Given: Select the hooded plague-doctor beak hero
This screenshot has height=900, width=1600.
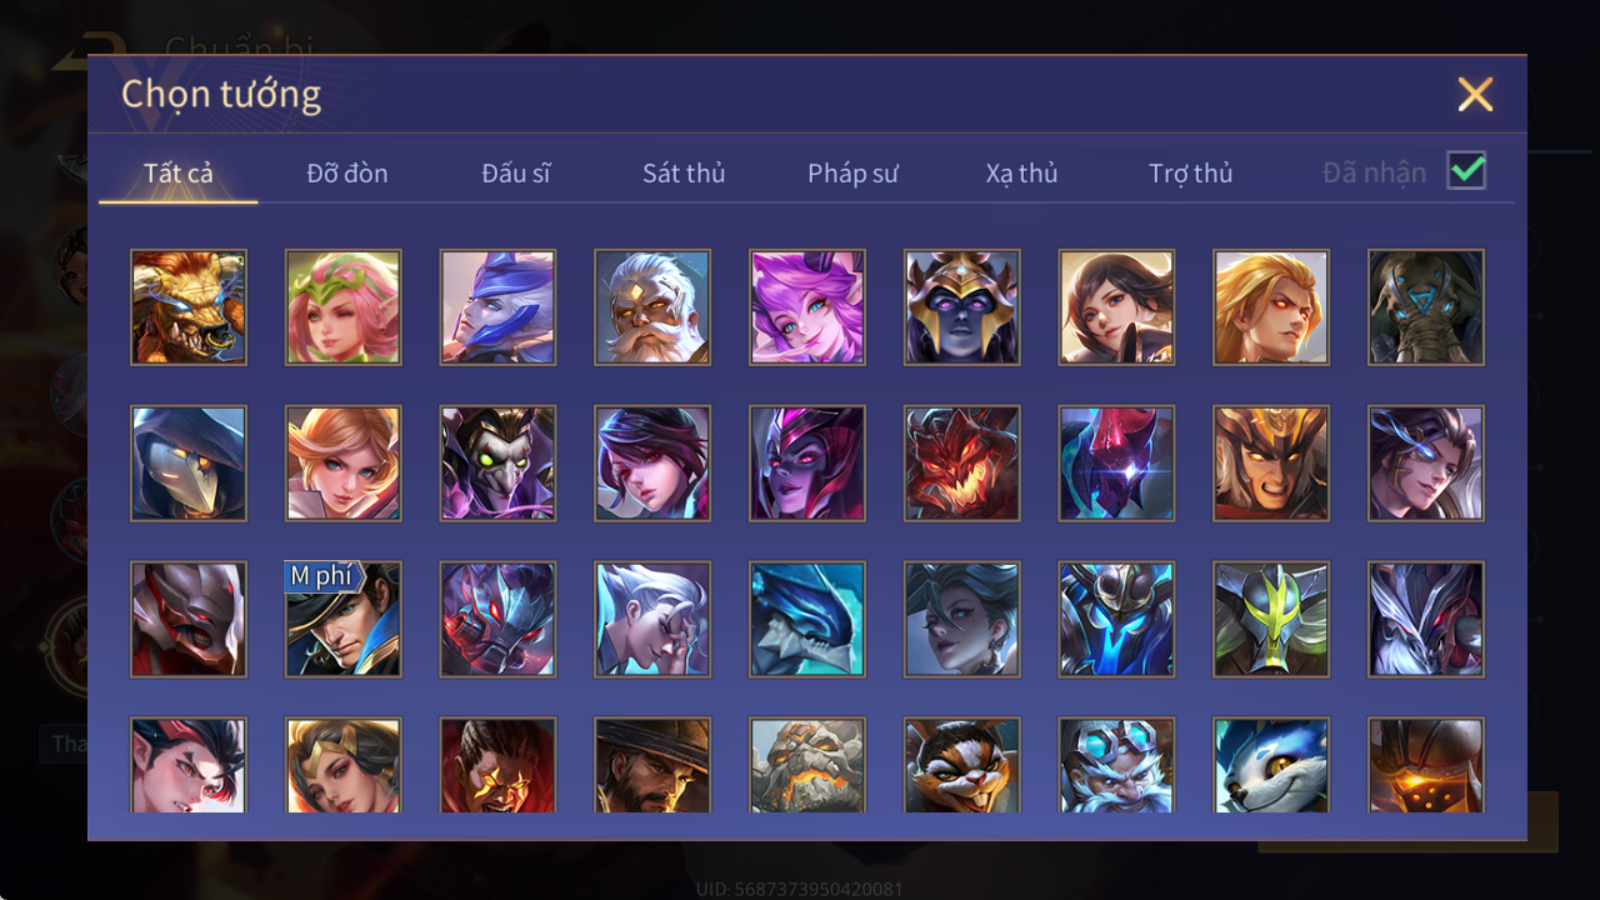Looking at the screenshot, I should tap(188, 463).
